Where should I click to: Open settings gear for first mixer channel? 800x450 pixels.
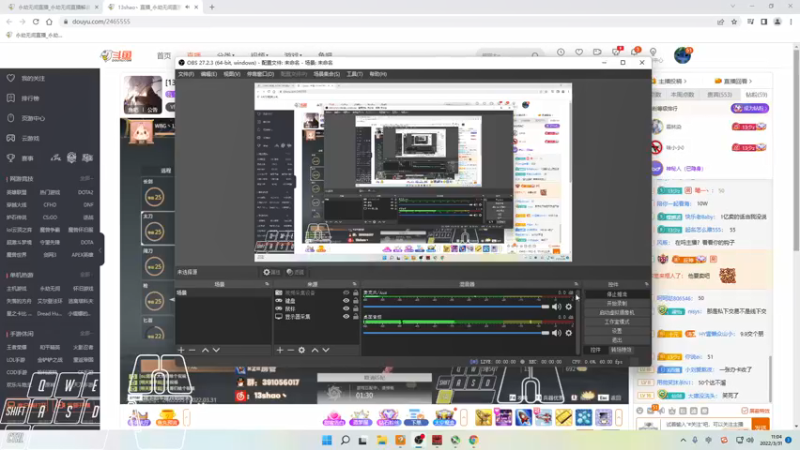click(x=568, y=307)
